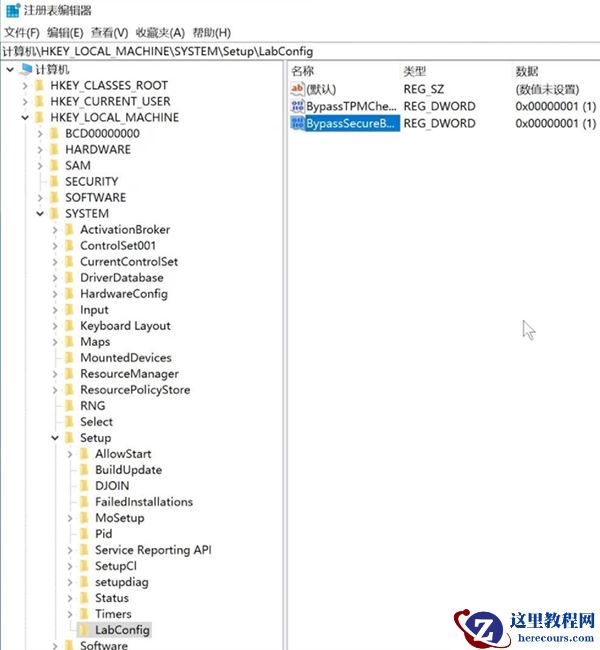
Task: Collapse the SYSTEM key arrow
Action: point(40,214)
